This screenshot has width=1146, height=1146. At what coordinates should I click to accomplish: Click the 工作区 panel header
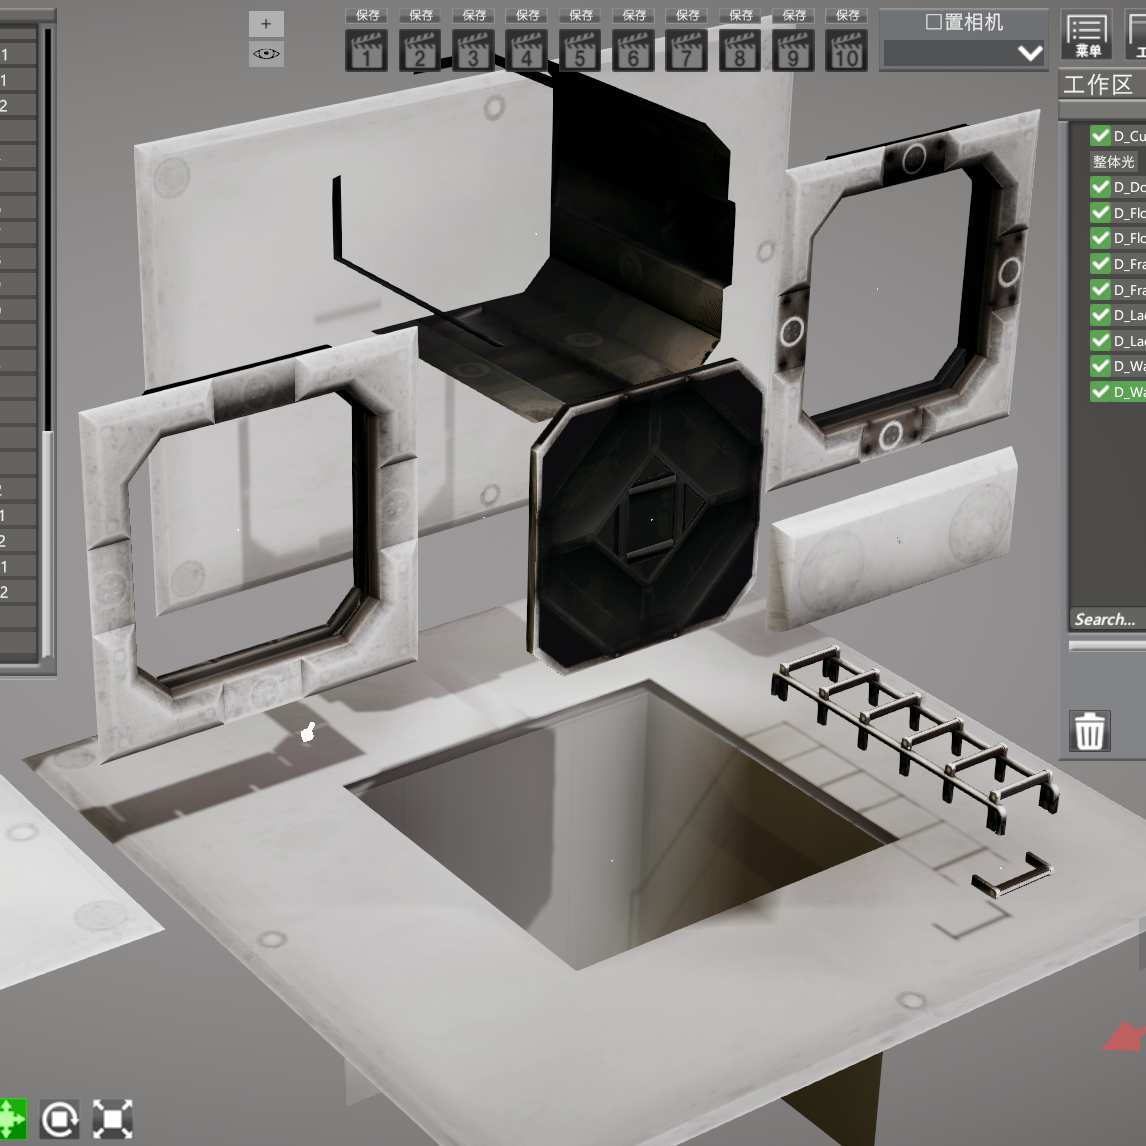1102,85
